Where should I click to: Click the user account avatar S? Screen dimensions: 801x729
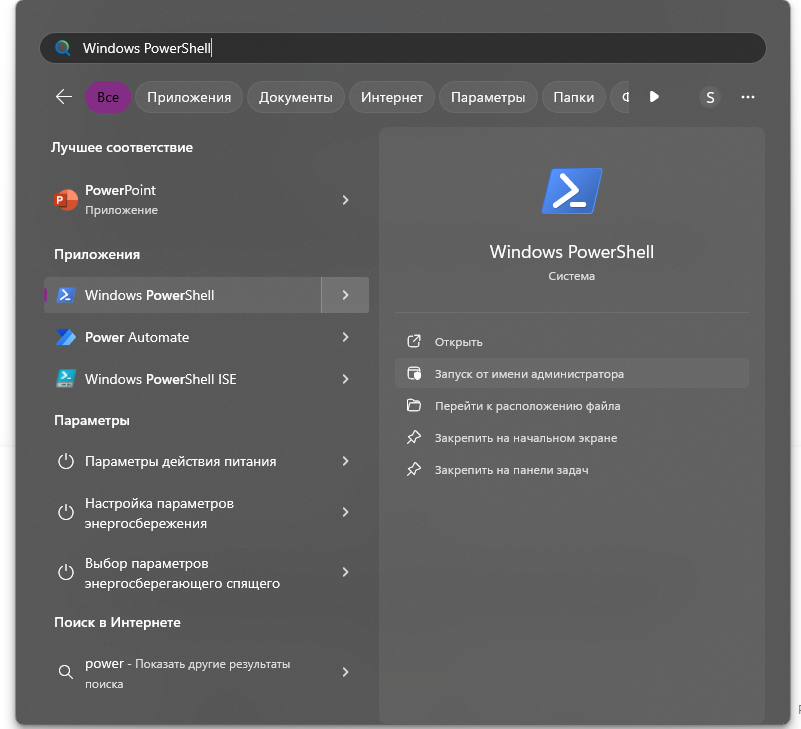pyautogui.click(x=710, y=97)
